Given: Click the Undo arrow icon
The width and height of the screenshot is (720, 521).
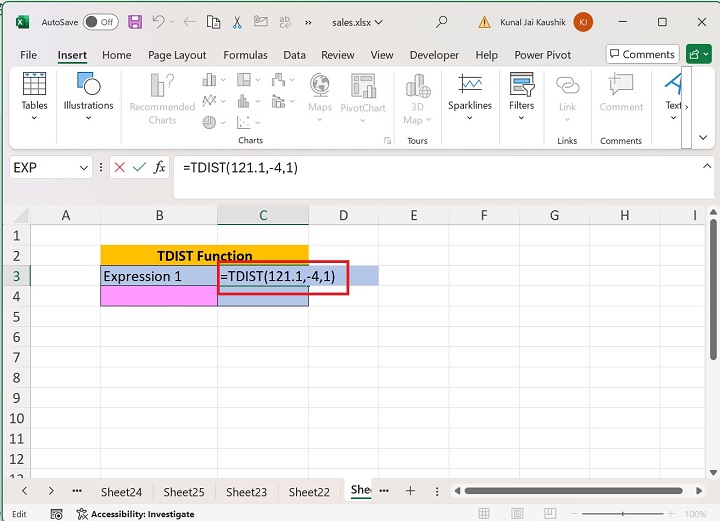Looking at the screenshot, I should point(158,22).
